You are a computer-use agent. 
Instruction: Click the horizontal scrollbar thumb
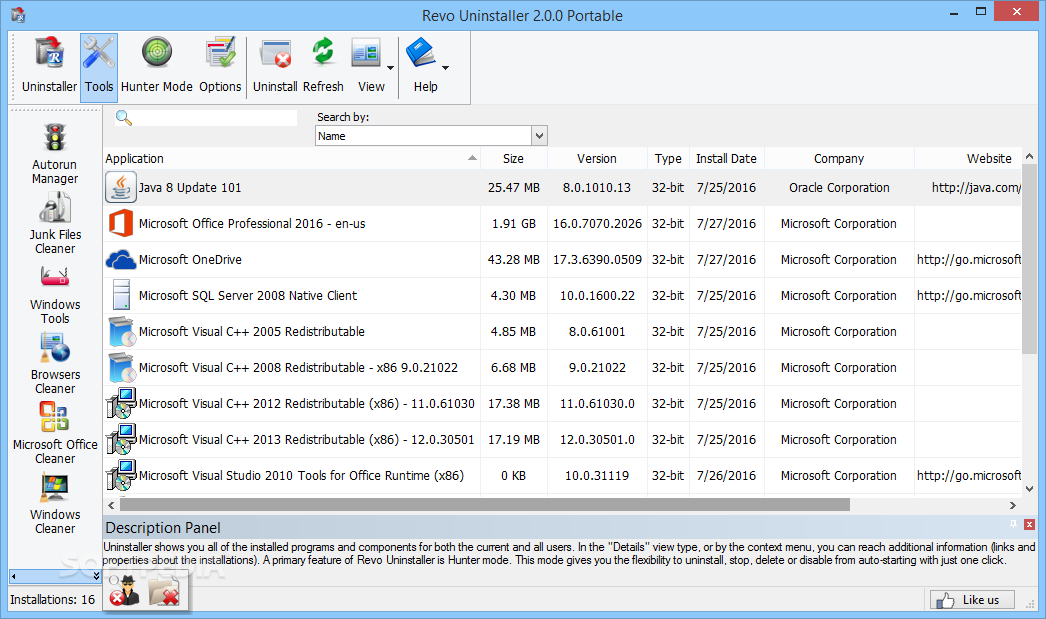(485, 506)
